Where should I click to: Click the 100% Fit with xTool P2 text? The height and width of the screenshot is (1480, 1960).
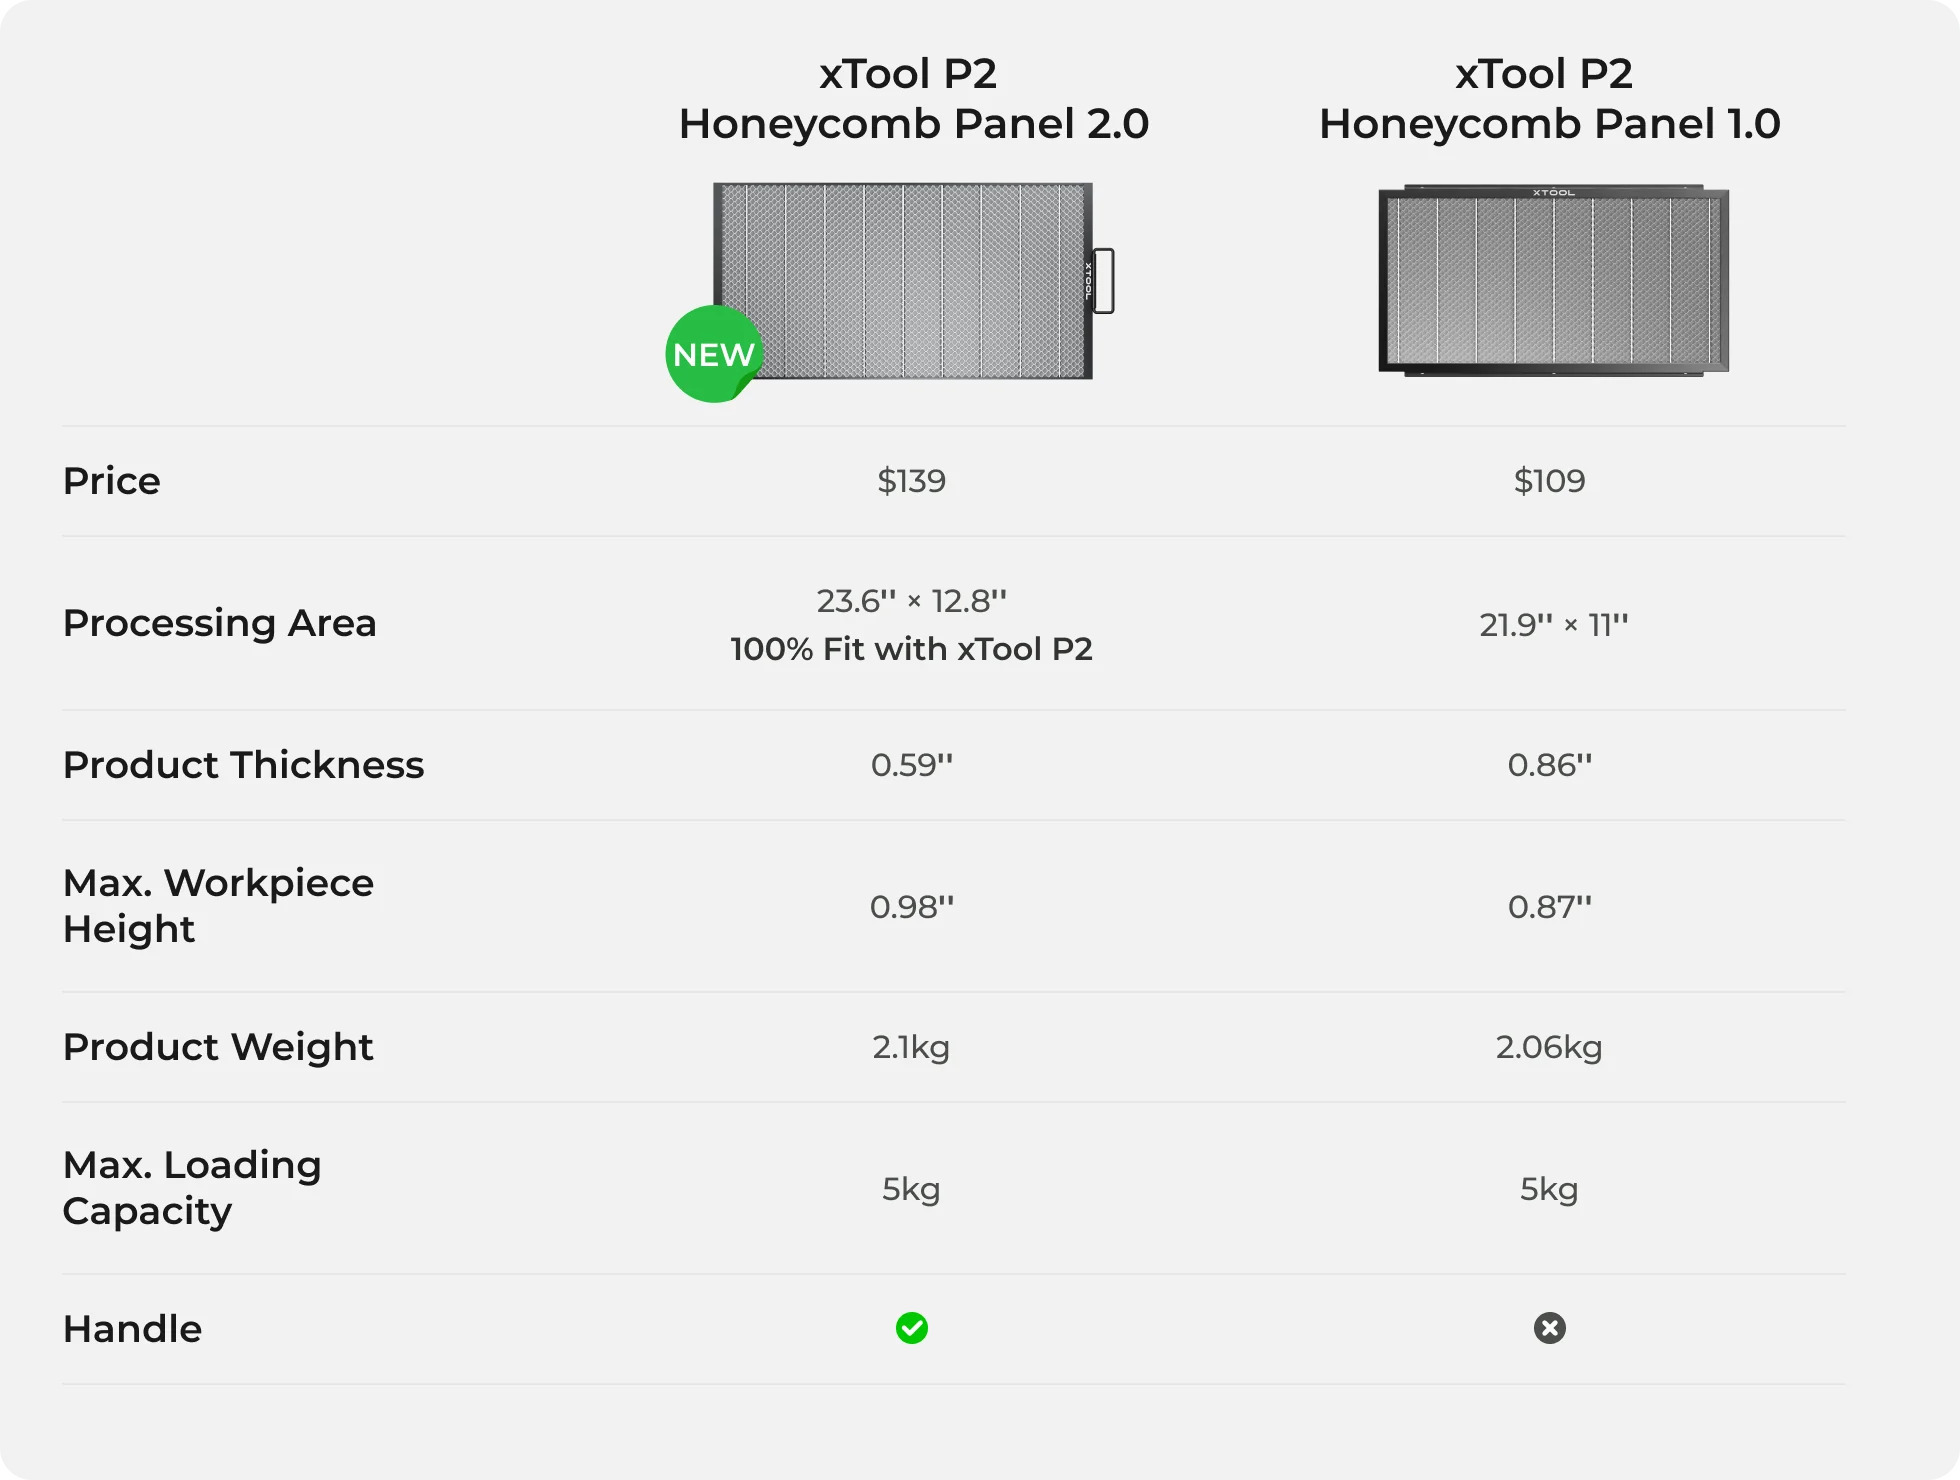tap(911, 649)
